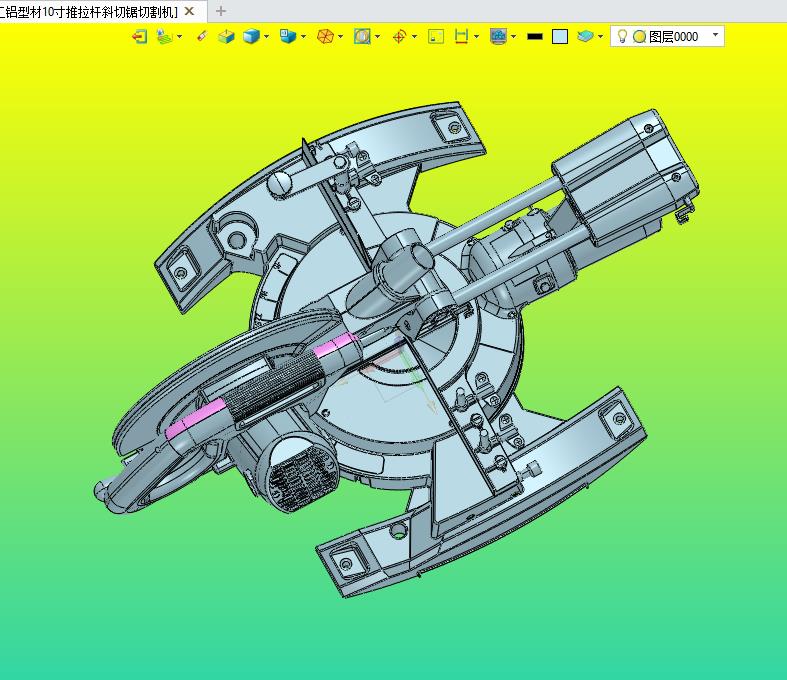Open the 图层0000 layer dropdown

[716, 35]
